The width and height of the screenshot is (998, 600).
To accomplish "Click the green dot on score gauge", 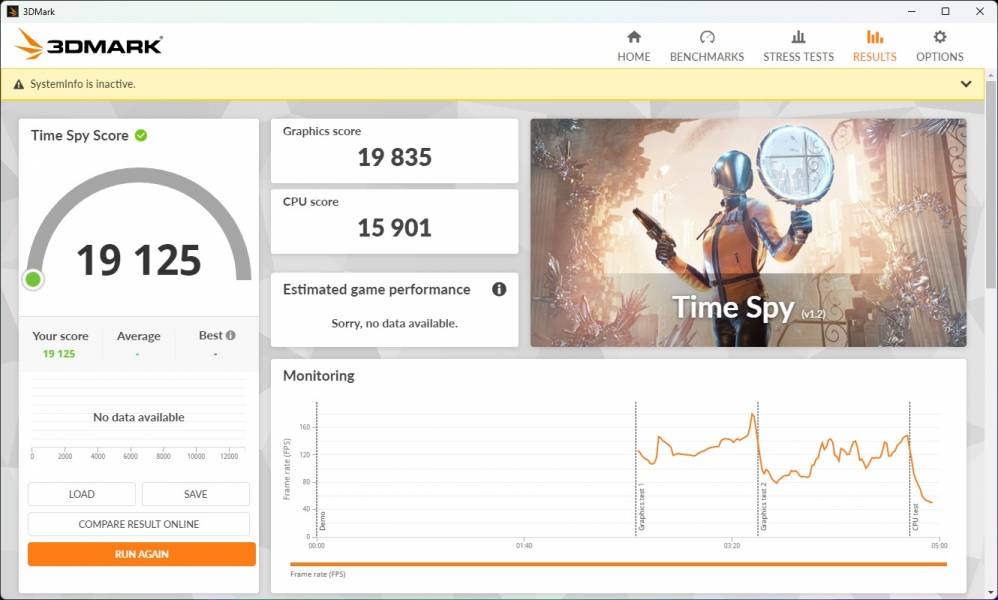I will 33,279.
